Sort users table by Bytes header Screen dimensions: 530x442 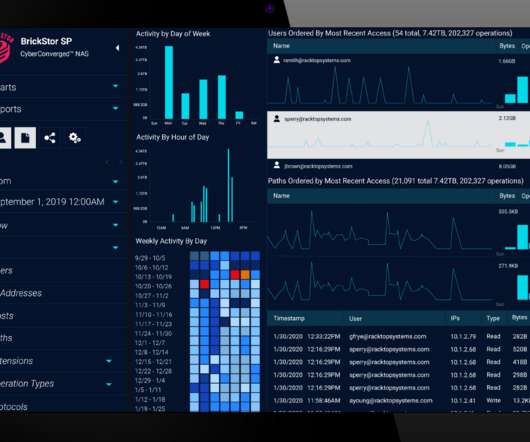point(507,46)
